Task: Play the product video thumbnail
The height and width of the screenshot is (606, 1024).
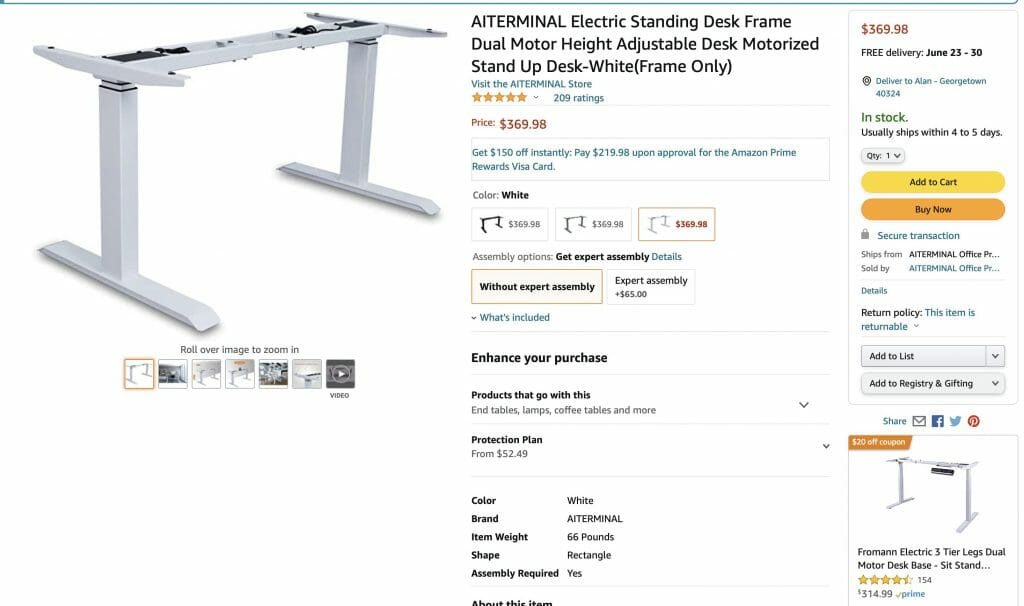Action: 340,374
